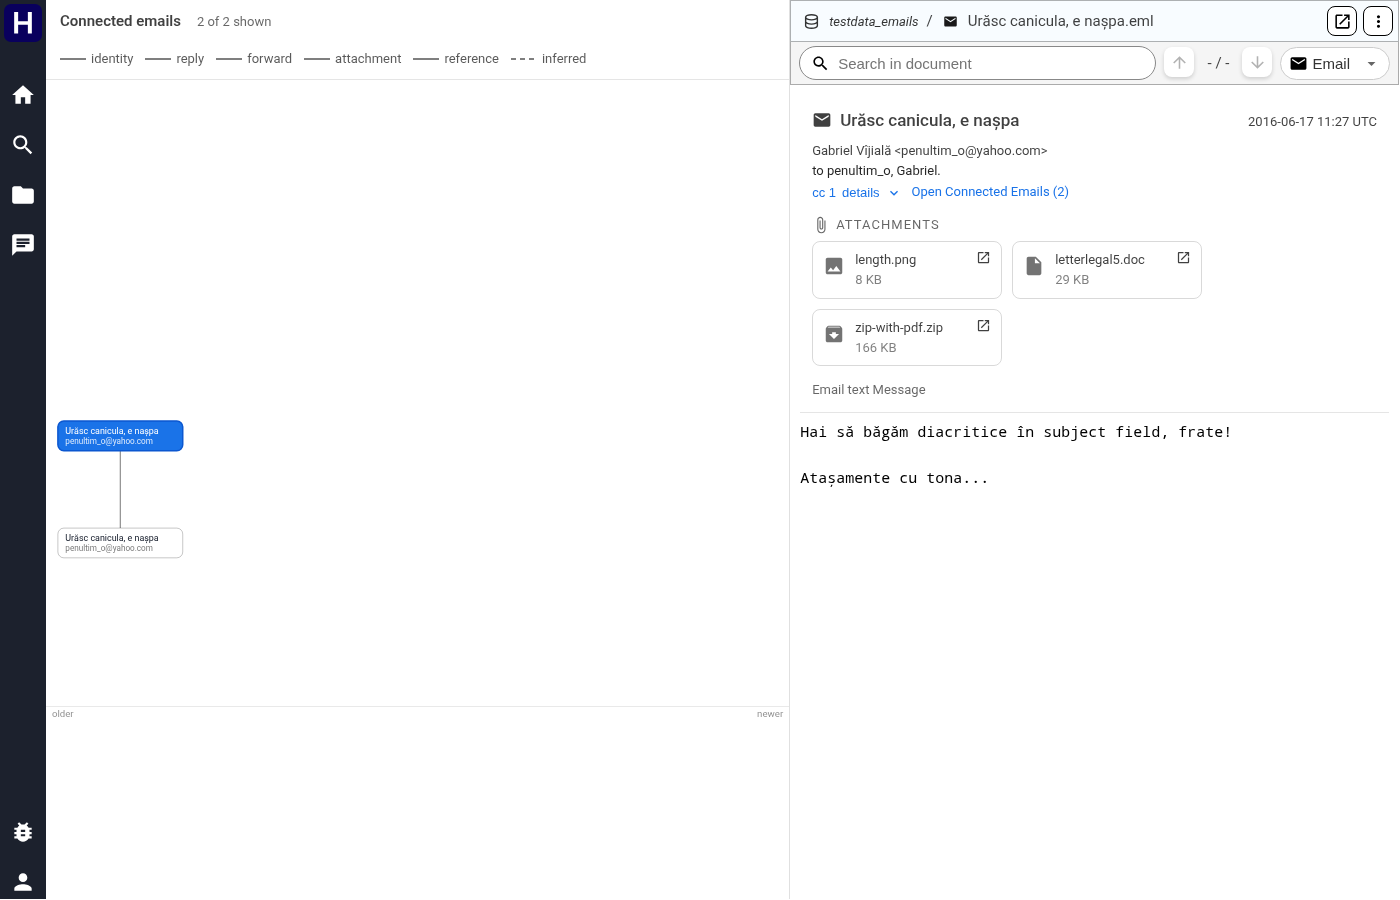Open the user account icon
The height and width of the screenshot is (900, 1400).
pyautogui.click(x=23, y=882)
